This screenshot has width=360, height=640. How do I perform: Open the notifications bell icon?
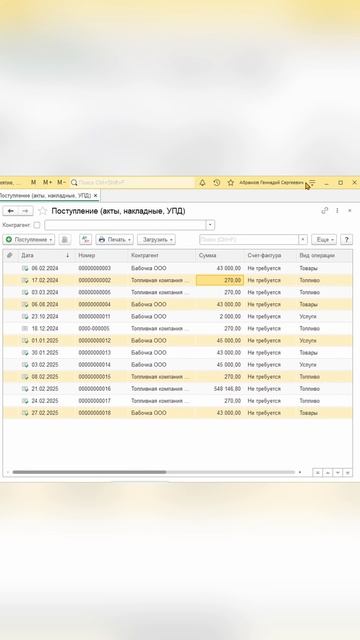(x=202, y=183)
